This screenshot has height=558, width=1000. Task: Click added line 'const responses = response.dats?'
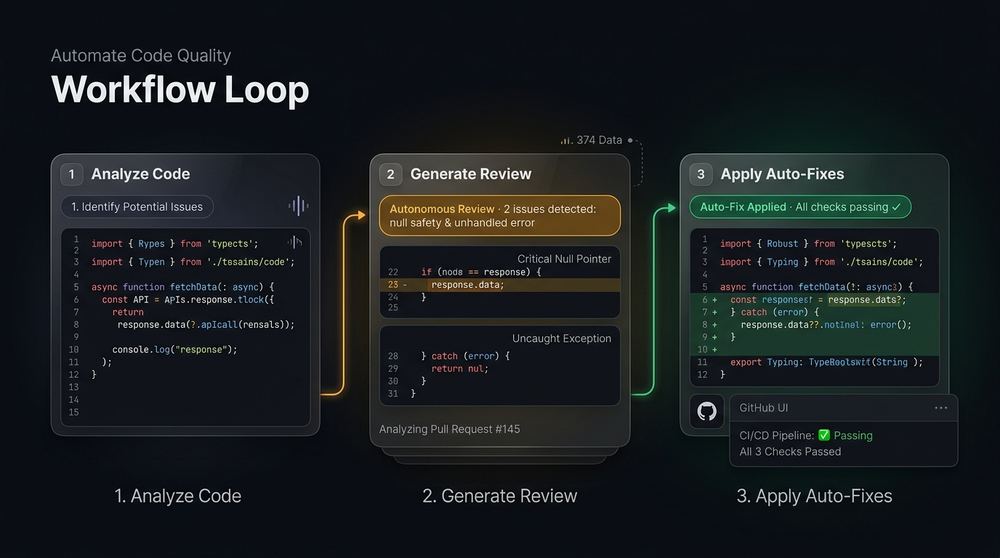tap(818, 300)
